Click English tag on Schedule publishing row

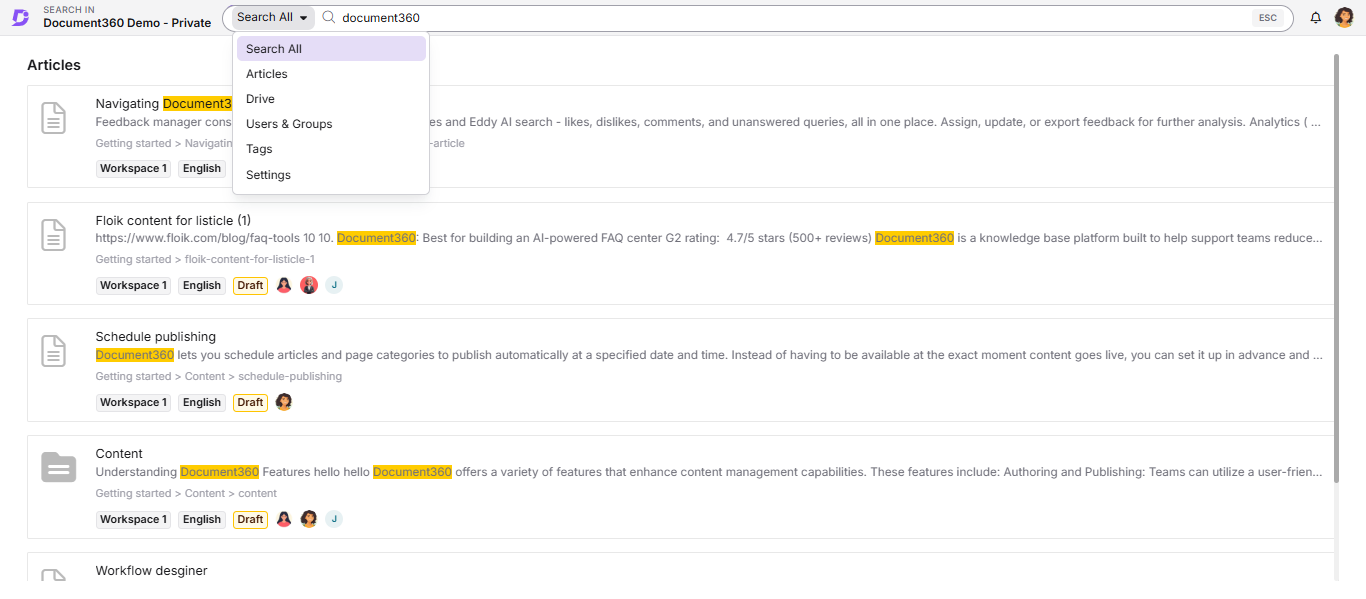202,402
